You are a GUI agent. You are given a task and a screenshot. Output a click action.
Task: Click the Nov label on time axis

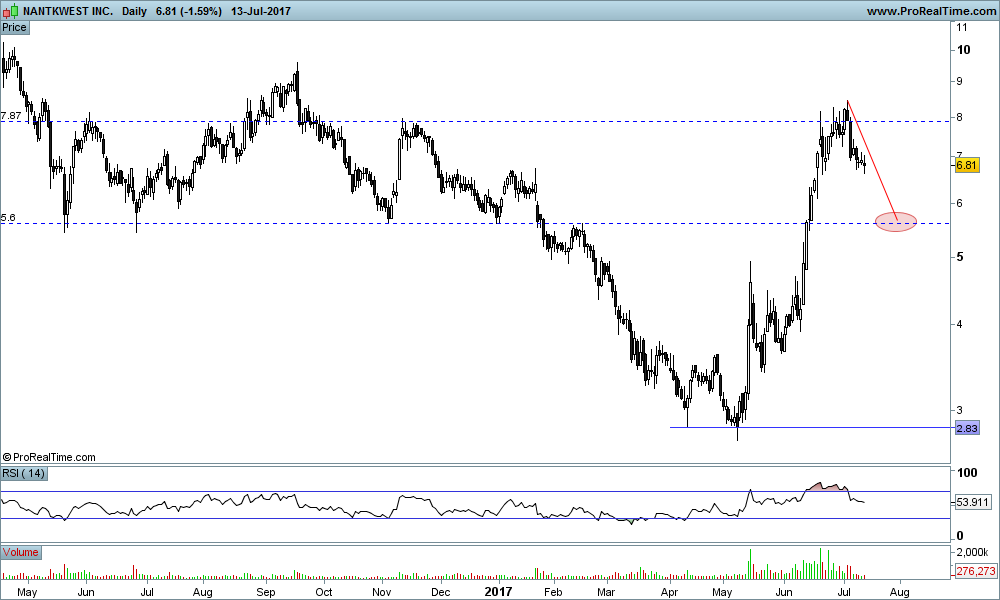coord(381,592)
